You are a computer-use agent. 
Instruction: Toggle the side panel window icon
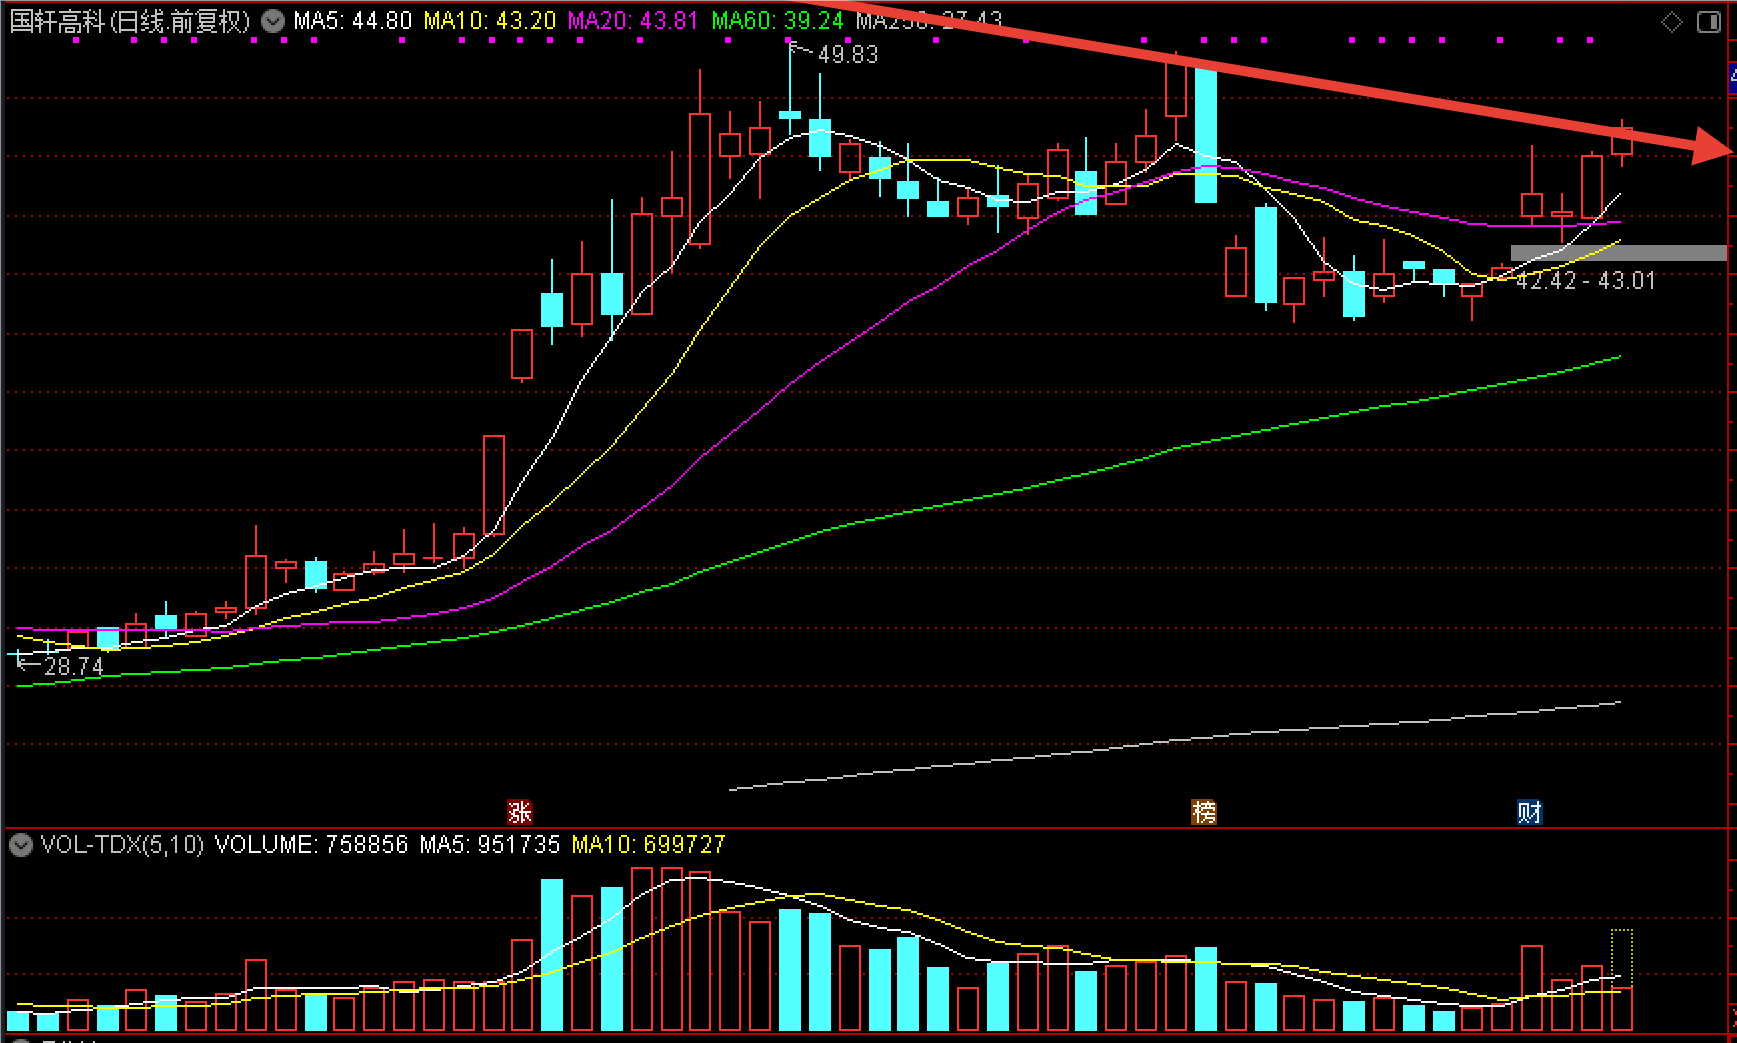pos(1709,22)
